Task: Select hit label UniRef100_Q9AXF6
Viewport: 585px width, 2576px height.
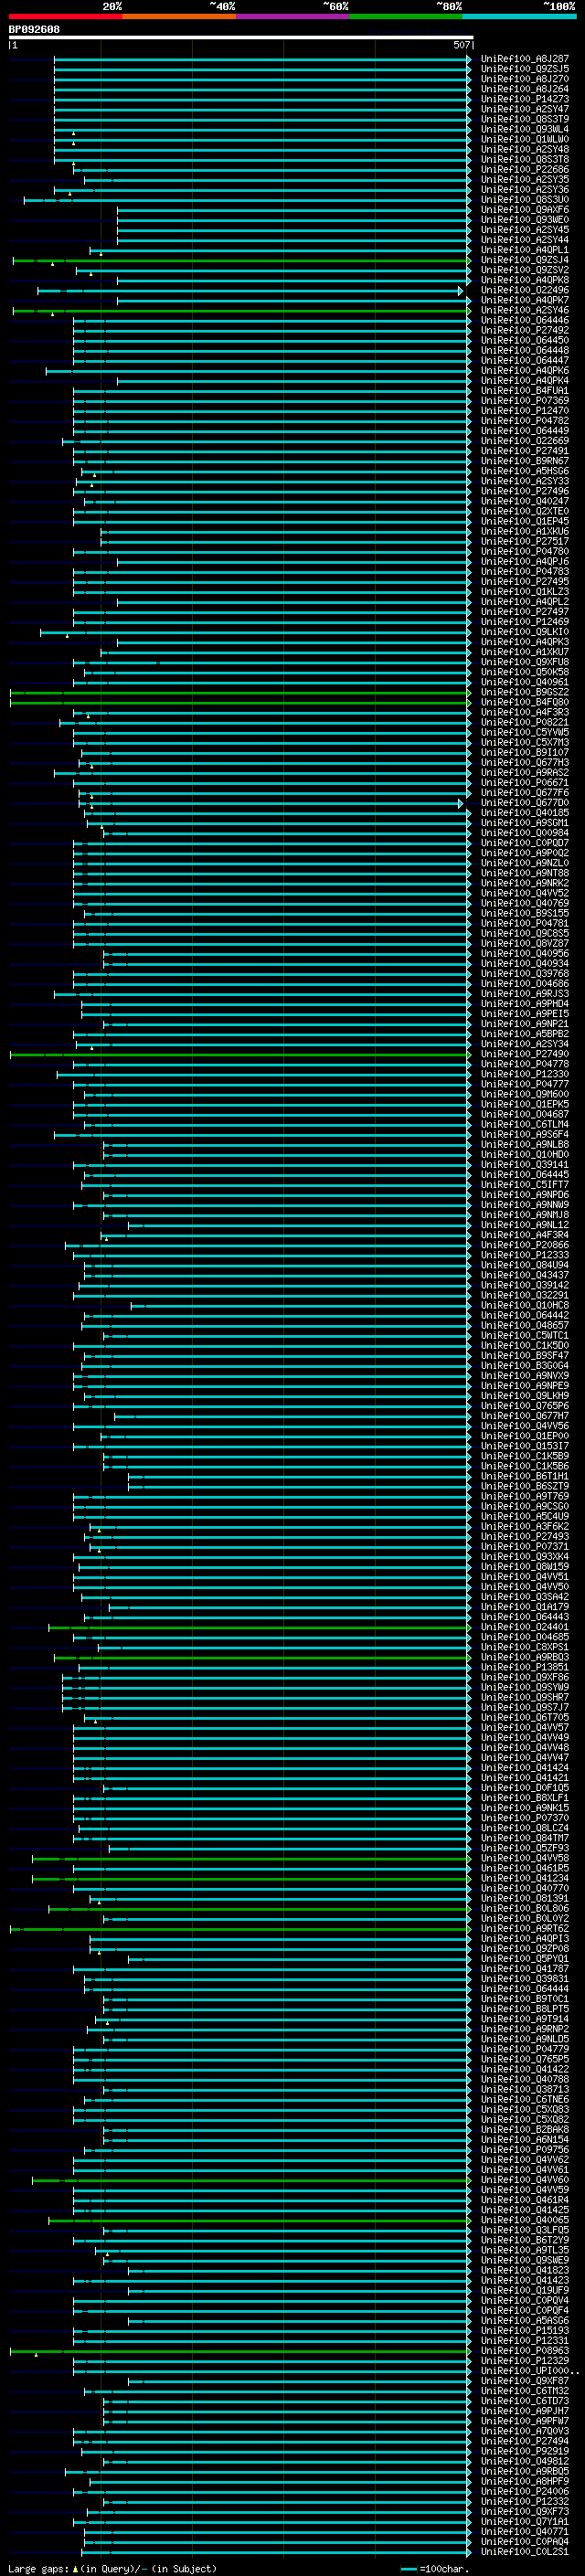Action: 525,210
